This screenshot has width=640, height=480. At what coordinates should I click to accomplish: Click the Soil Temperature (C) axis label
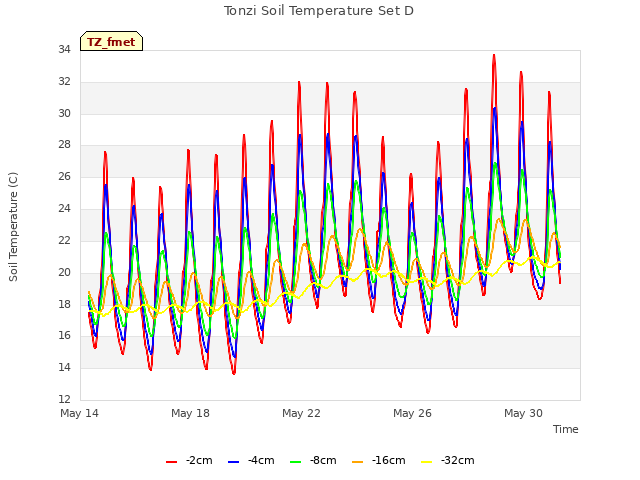(13, 227)
